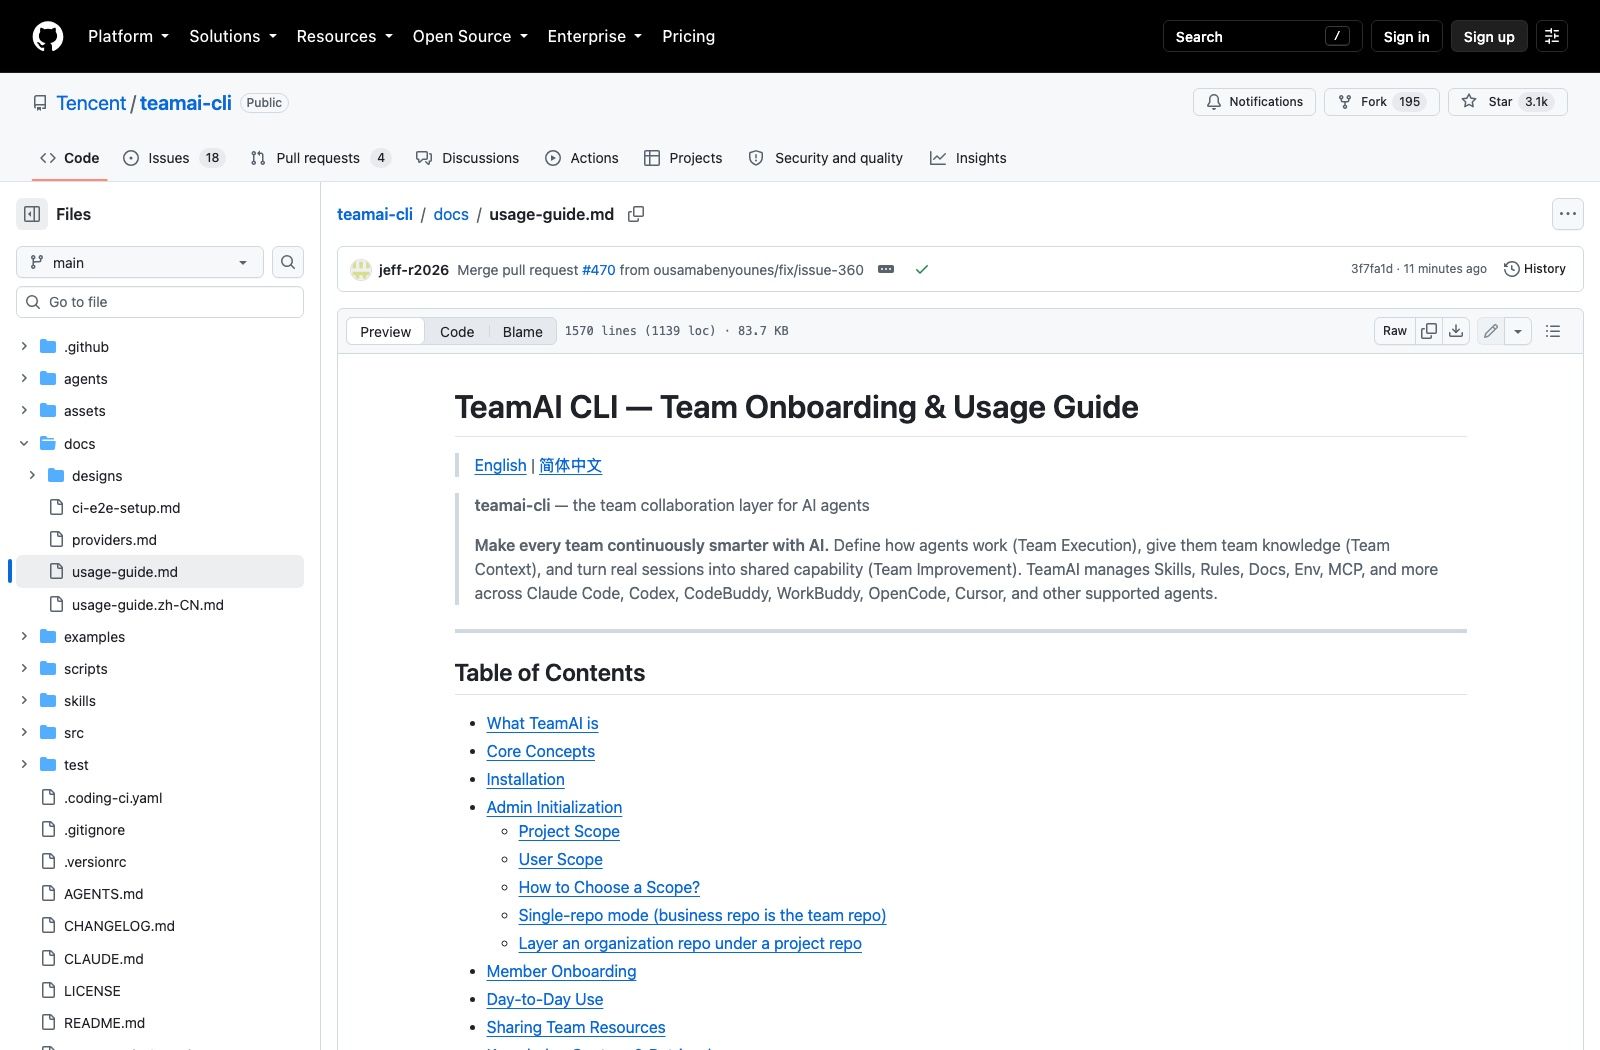The width and height of the screenshot is (1600, 1050).
Task: Open the Open Source menu
Action: coord(470,36)
